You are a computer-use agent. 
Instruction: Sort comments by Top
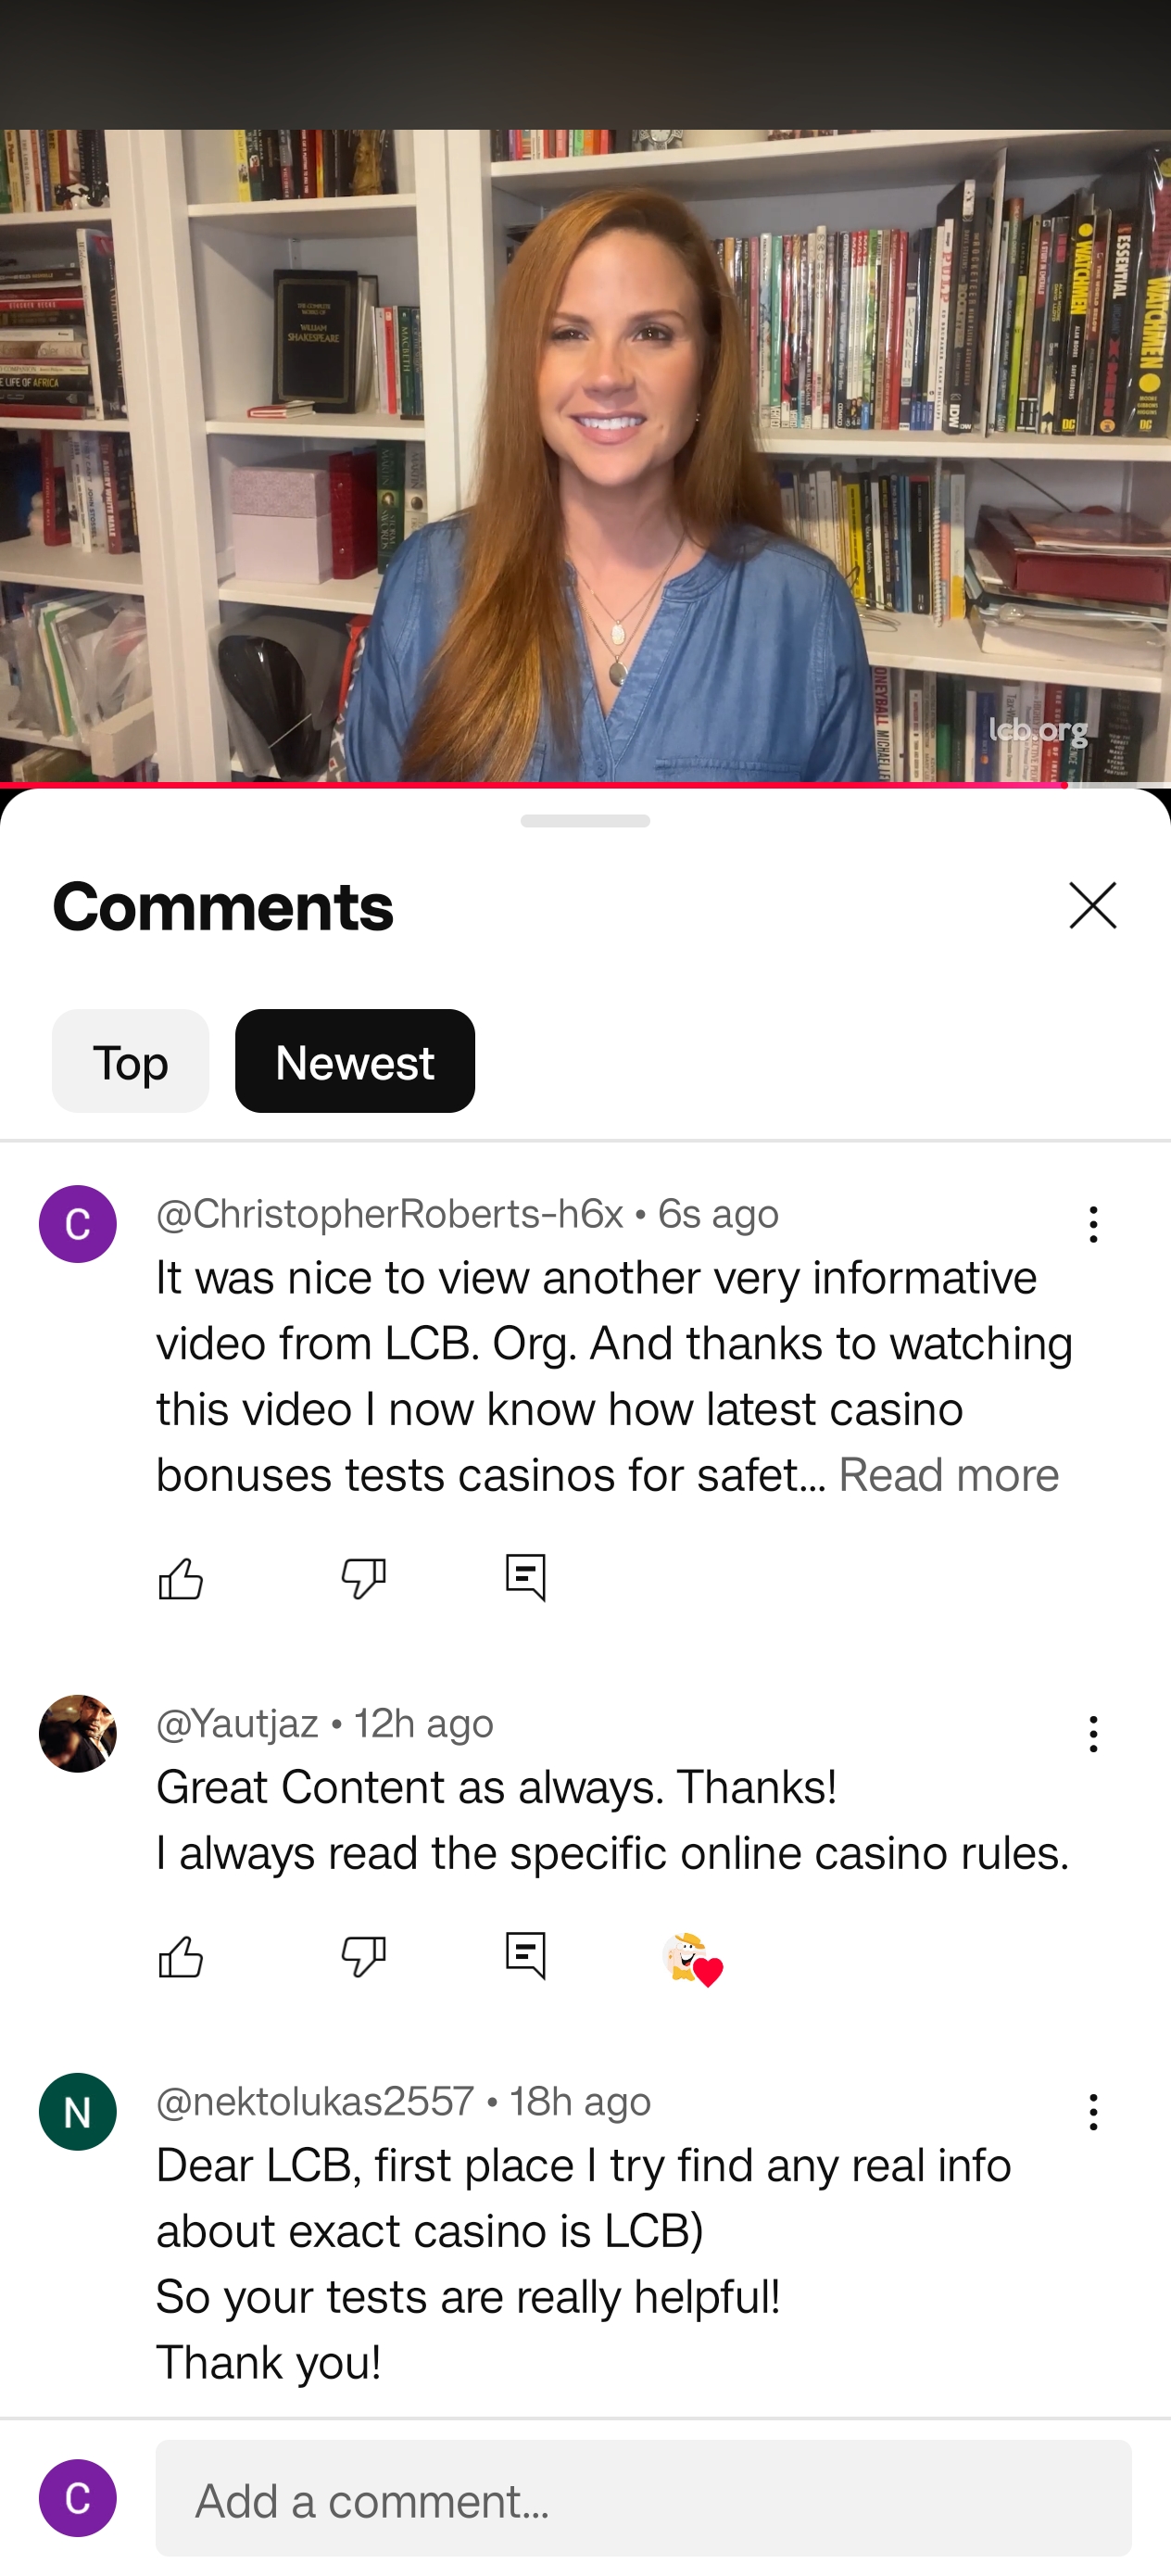tap(130, 1061)
